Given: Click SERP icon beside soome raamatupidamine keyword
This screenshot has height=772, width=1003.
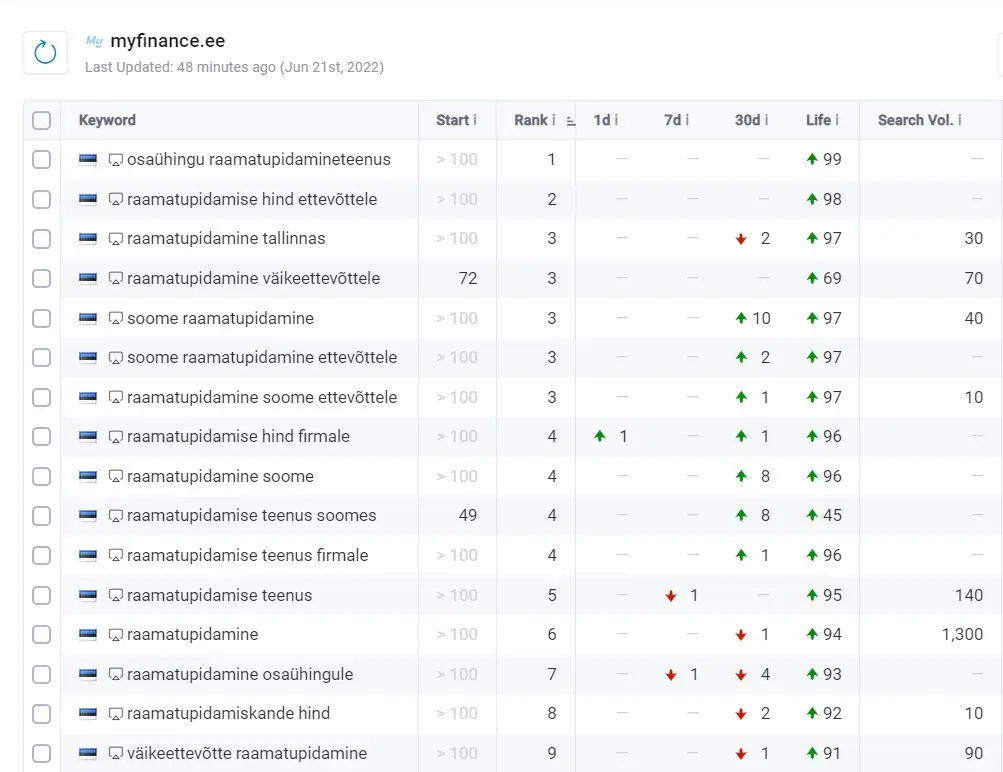Looking at the screenshot, I should 115,319.
